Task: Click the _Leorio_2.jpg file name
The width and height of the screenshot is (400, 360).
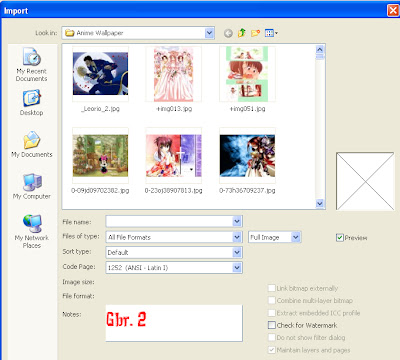Action: (100, 109)
